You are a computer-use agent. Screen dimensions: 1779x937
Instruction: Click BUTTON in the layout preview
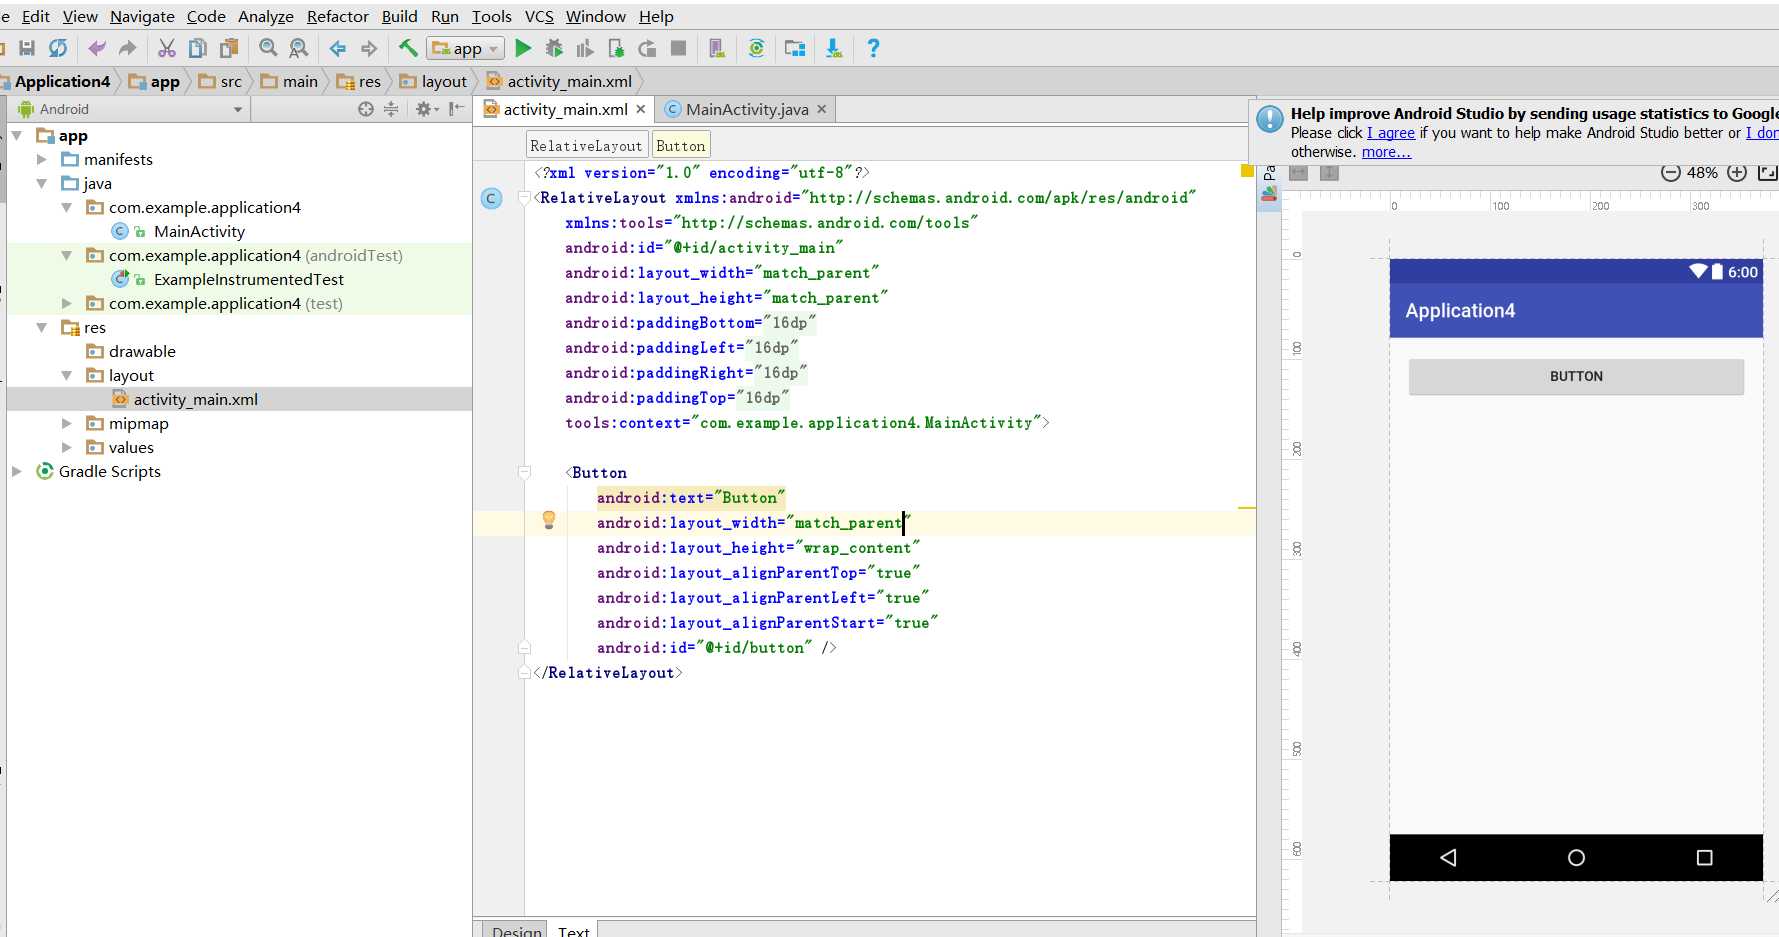[x=1576, y=376]
